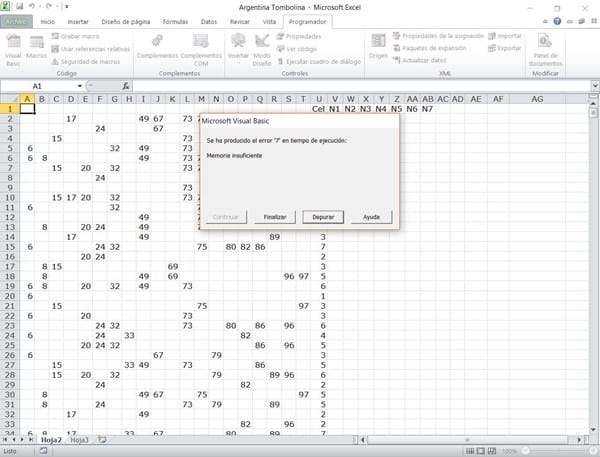Open the Macros list icon
The width and height of the screenshot is (600, 457).
tap(36, 48)
